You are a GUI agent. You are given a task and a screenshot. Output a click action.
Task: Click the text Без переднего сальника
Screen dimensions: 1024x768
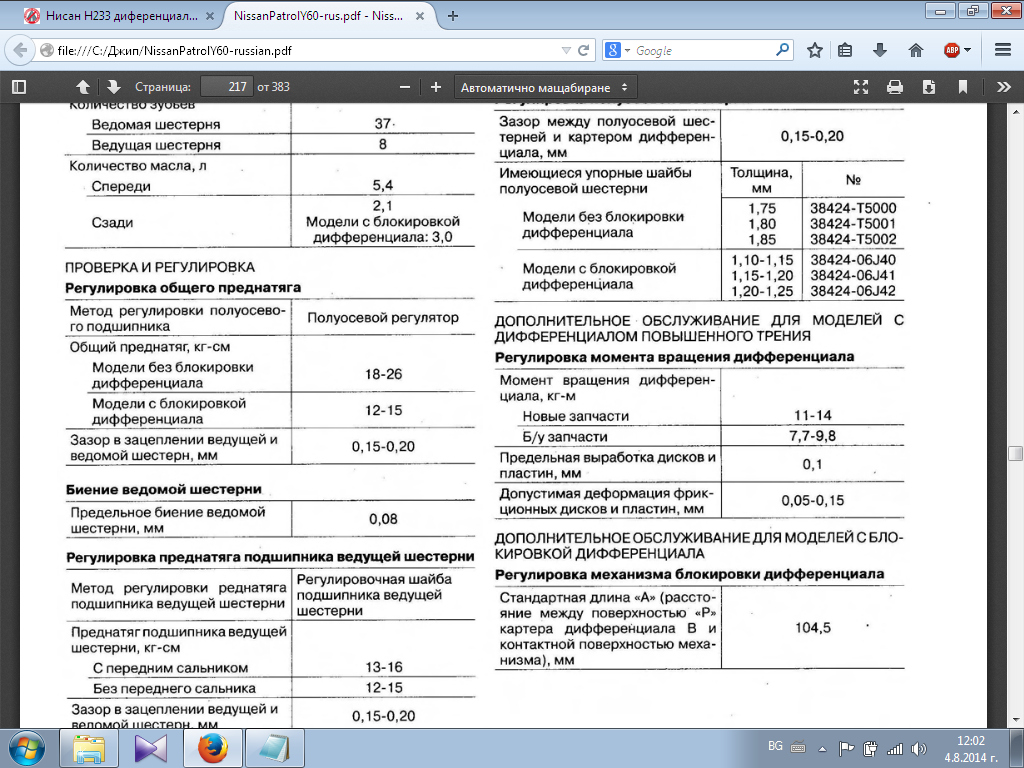(174, 688)
